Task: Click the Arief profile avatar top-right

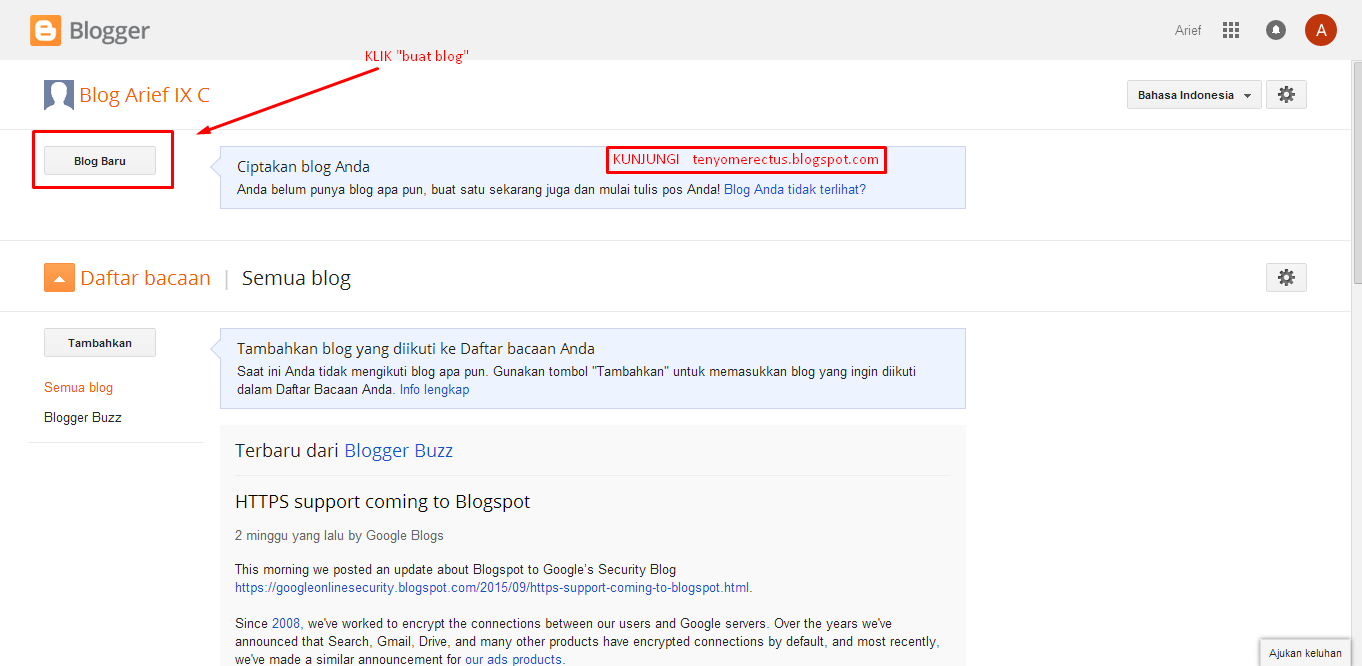Action: (x=1321, y=30)
